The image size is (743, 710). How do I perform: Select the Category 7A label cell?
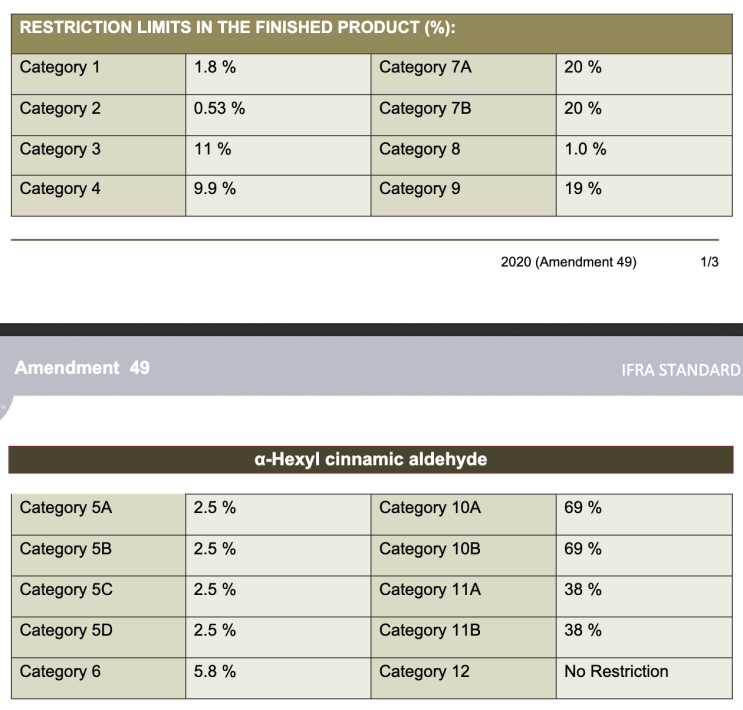pyautogui.click(x=463, y=74)
